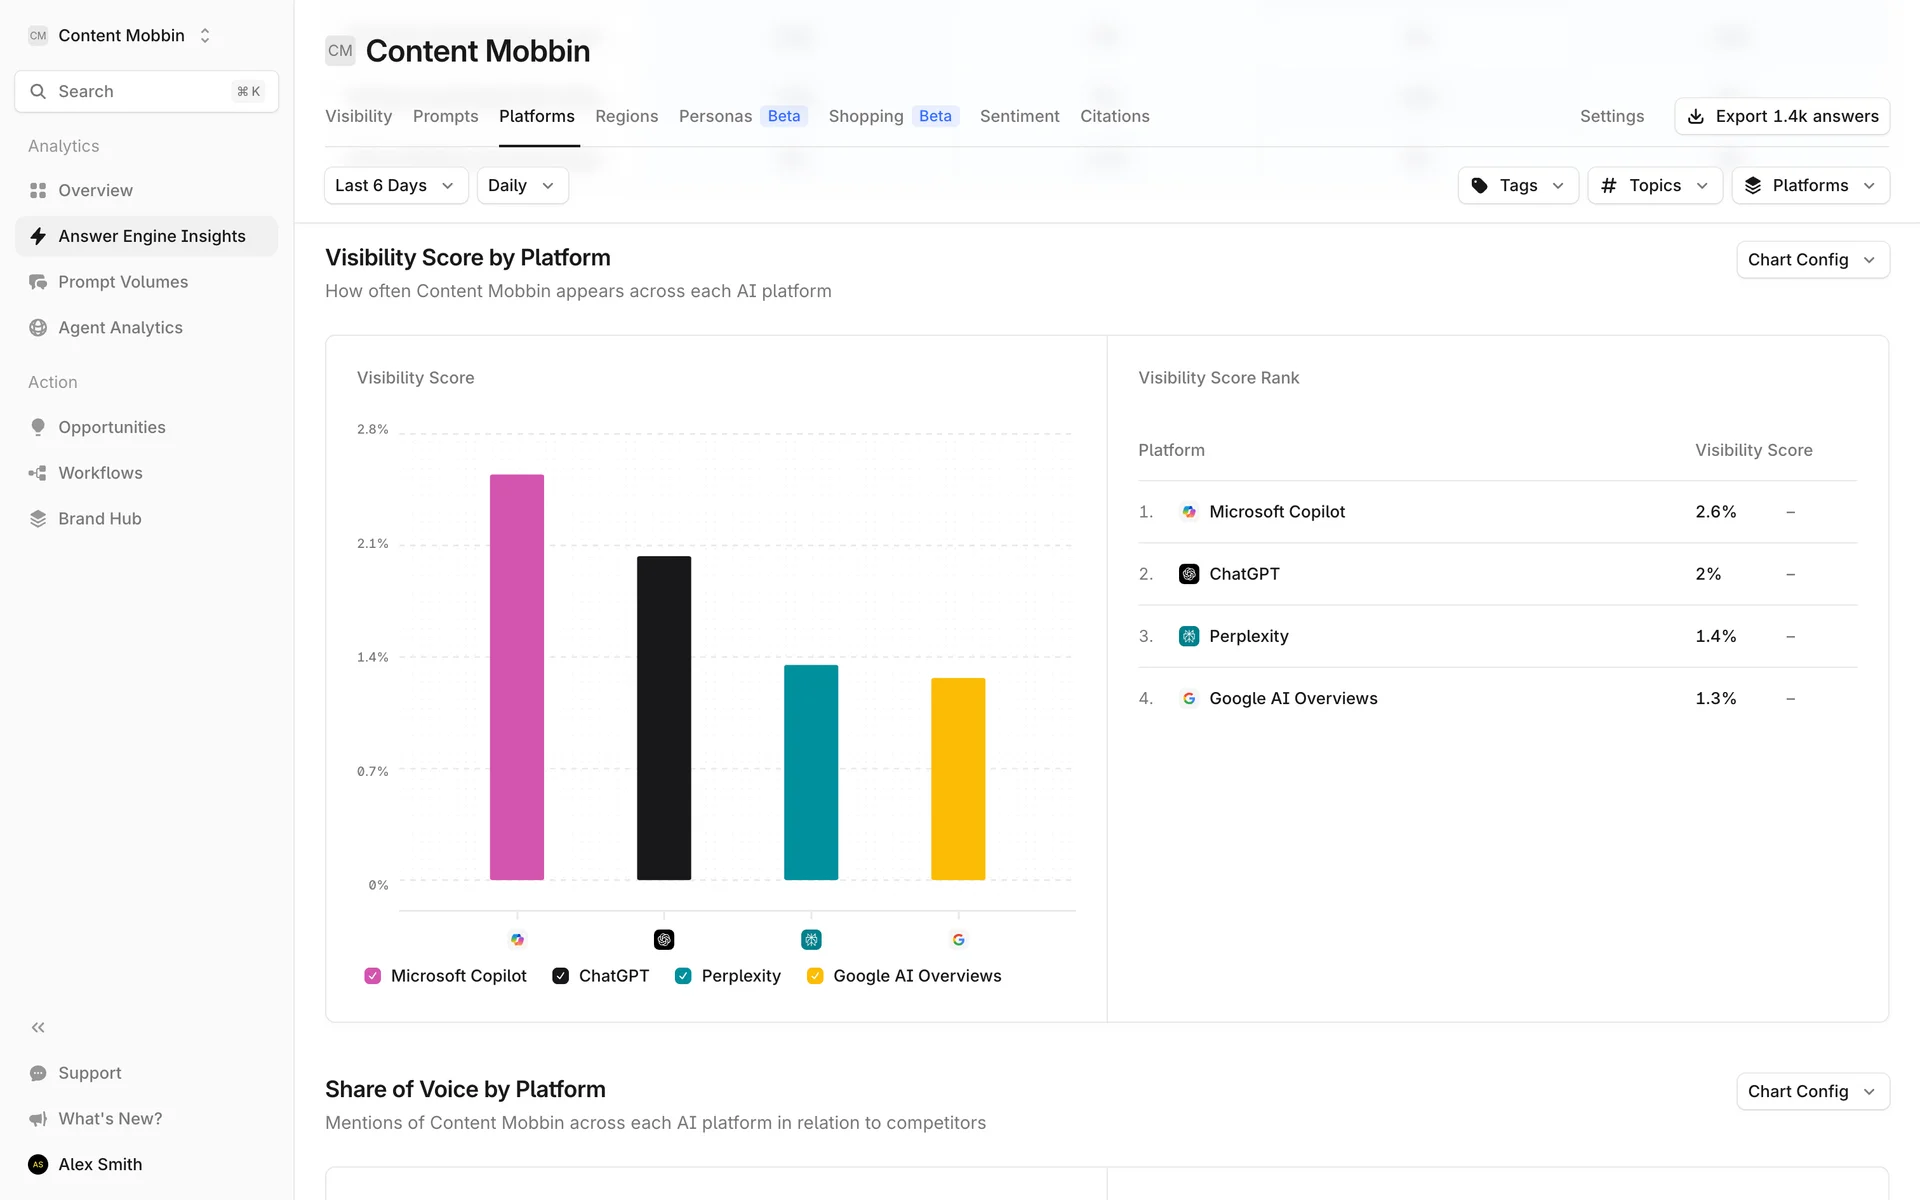Open Visibility Score Chart Config dropdown

tap(1811, 260)
